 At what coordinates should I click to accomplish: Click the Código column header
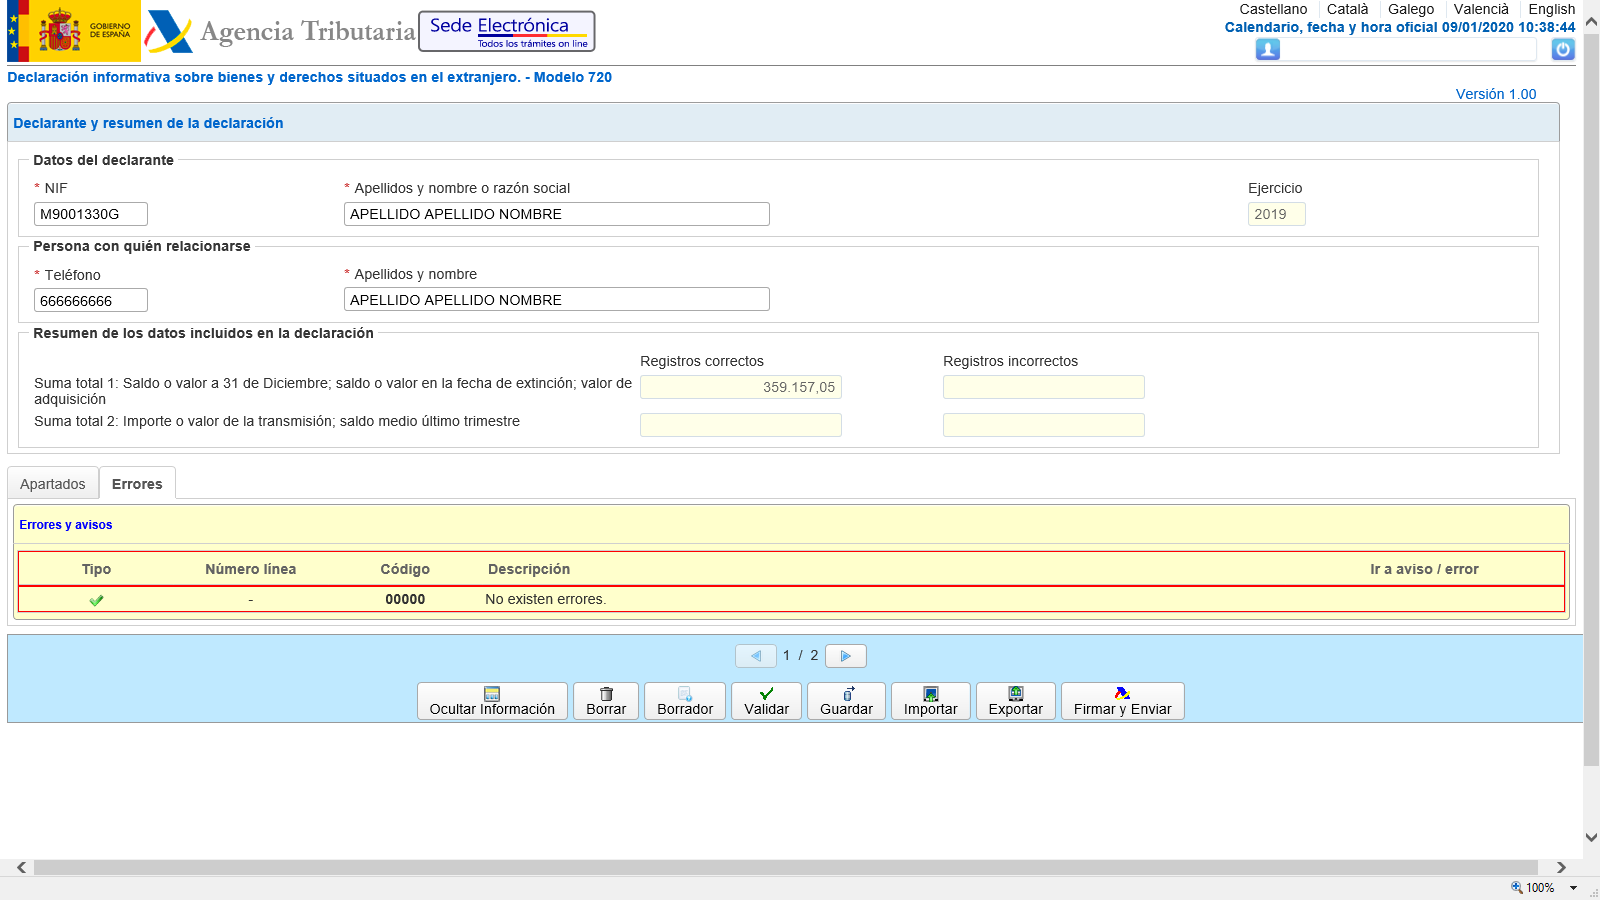coord(405,569)
